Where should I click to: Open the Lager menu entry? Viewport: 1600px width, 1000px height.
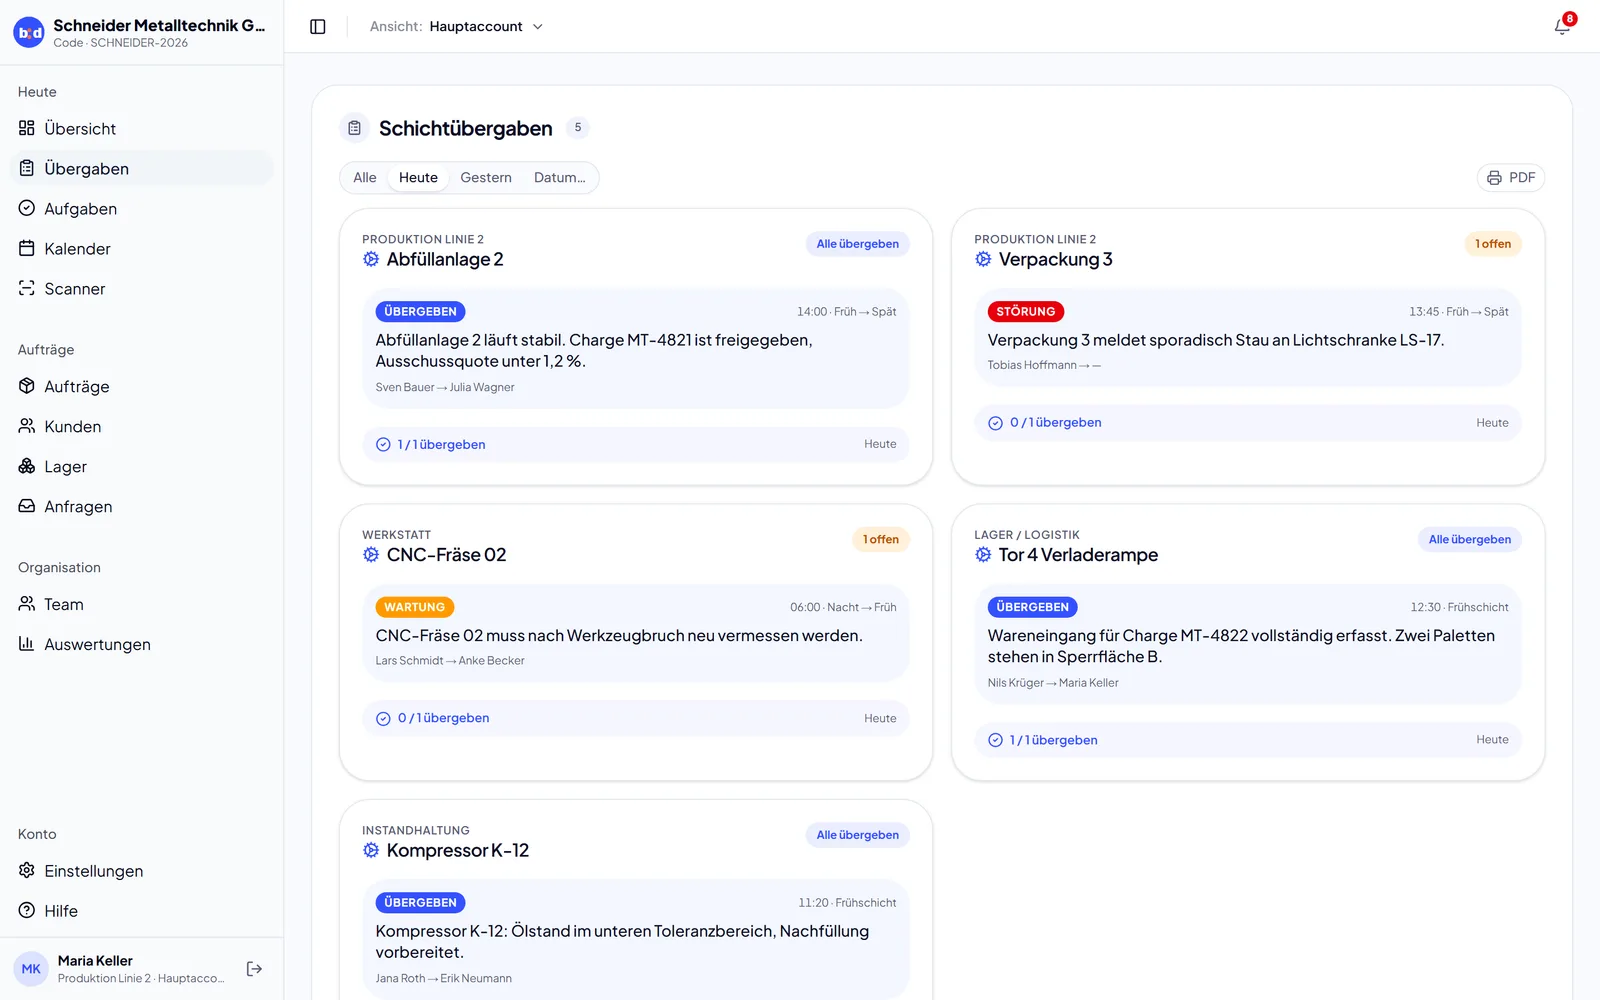(141, 466)
